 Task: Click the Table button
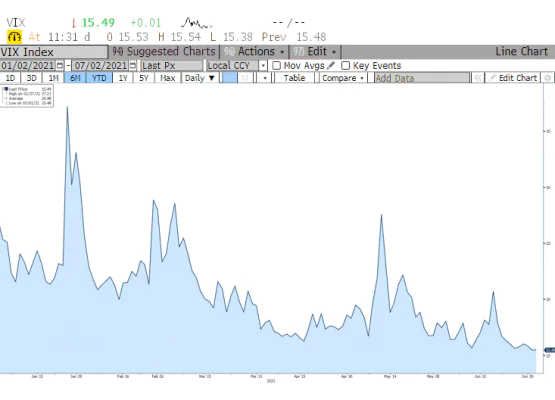click(294, 78)
